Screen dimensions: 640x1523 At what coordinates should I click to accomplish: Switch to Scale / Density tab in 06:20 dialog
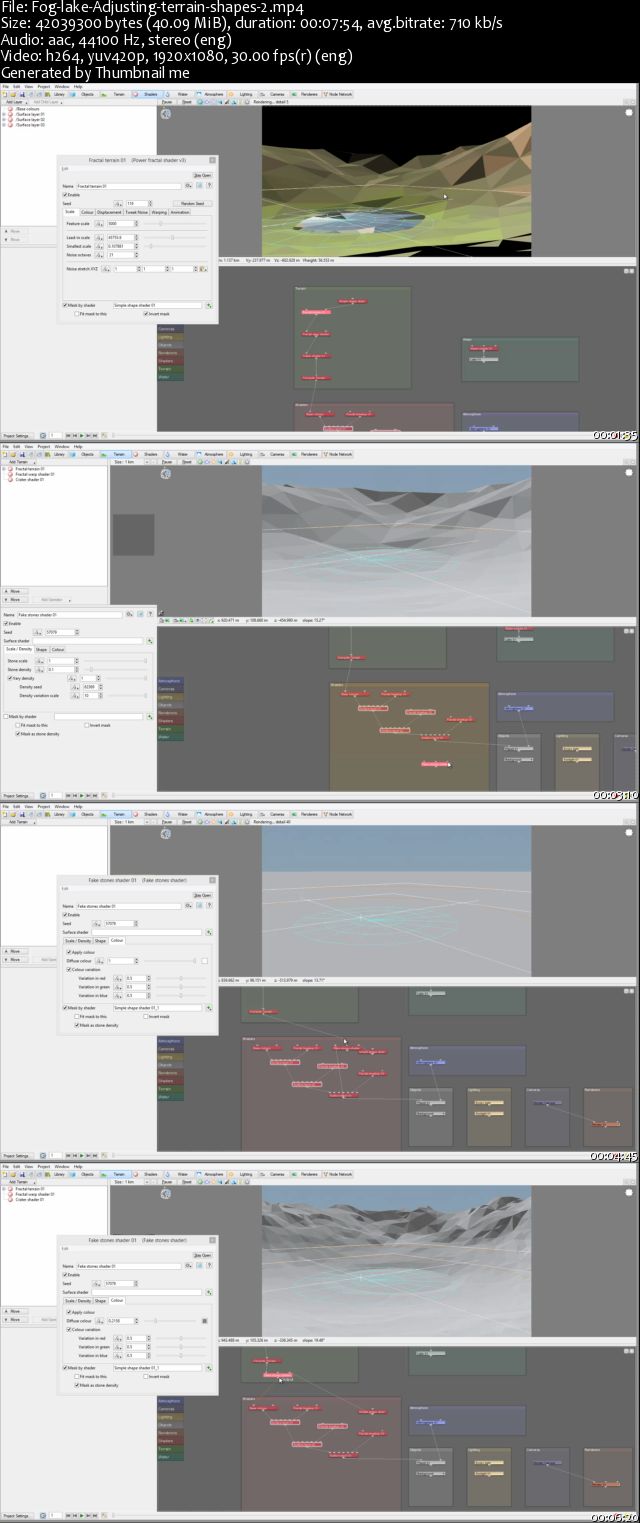78,1300
